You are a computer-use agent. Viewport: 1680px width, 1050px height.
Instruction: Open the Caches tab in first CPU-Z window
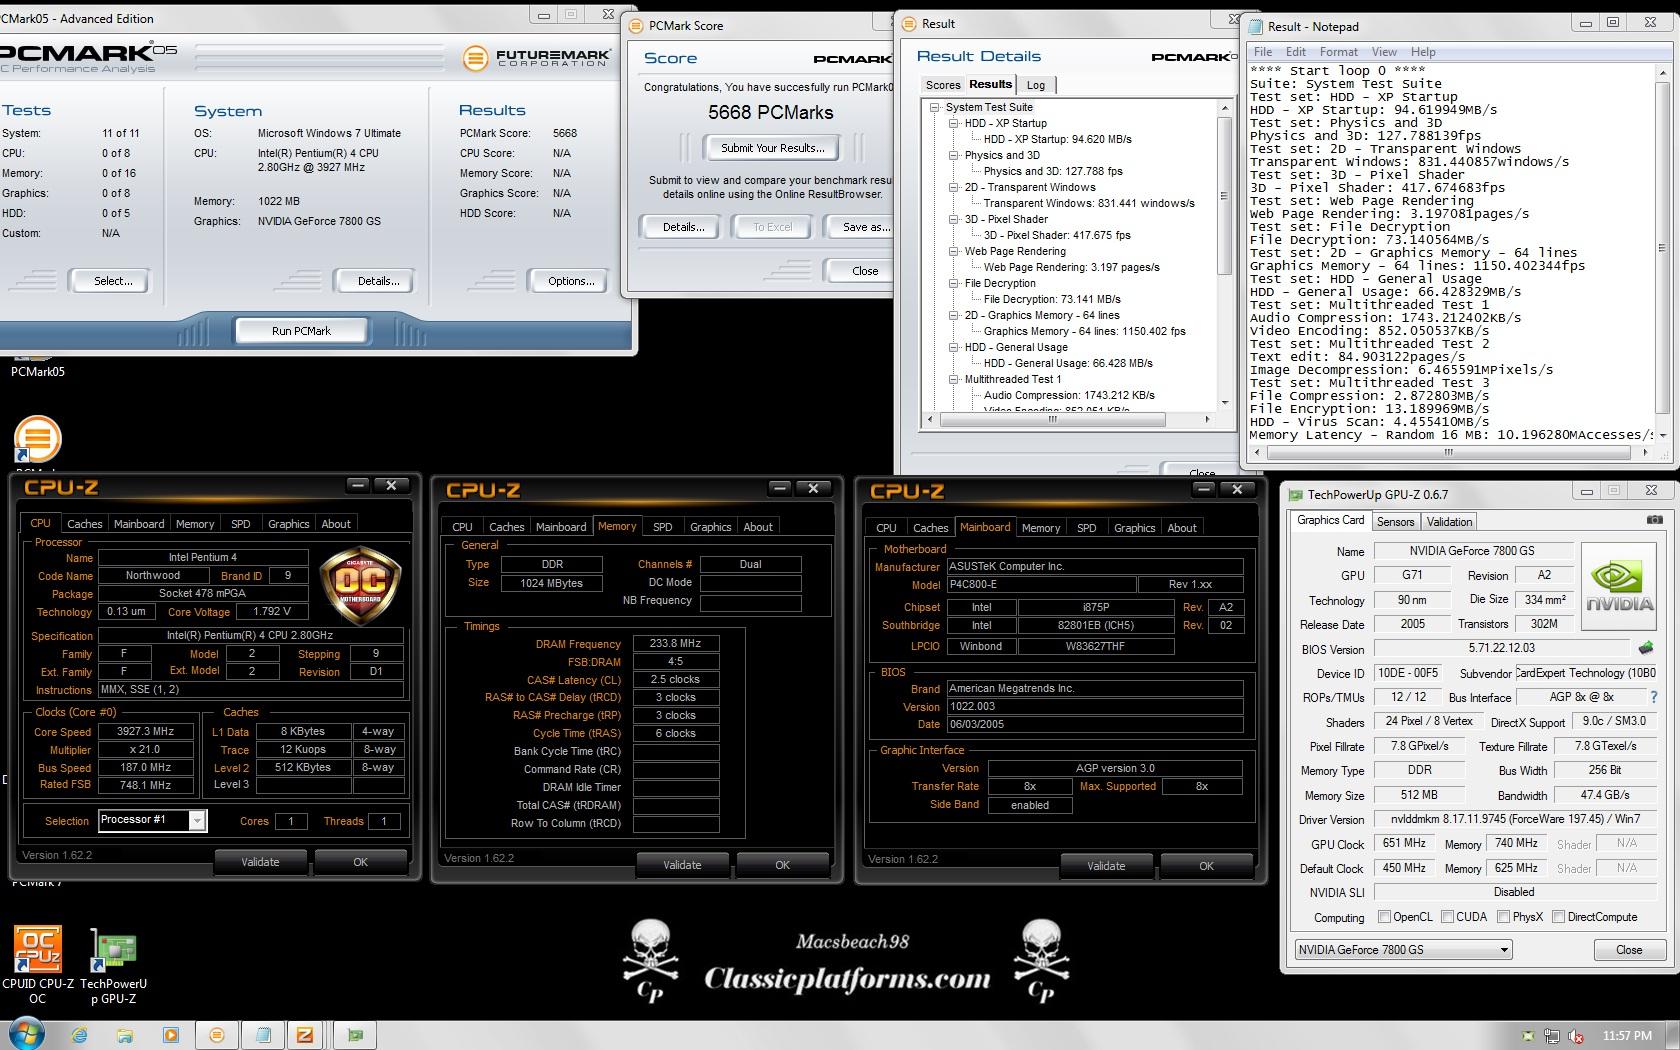tap(85, 524)
